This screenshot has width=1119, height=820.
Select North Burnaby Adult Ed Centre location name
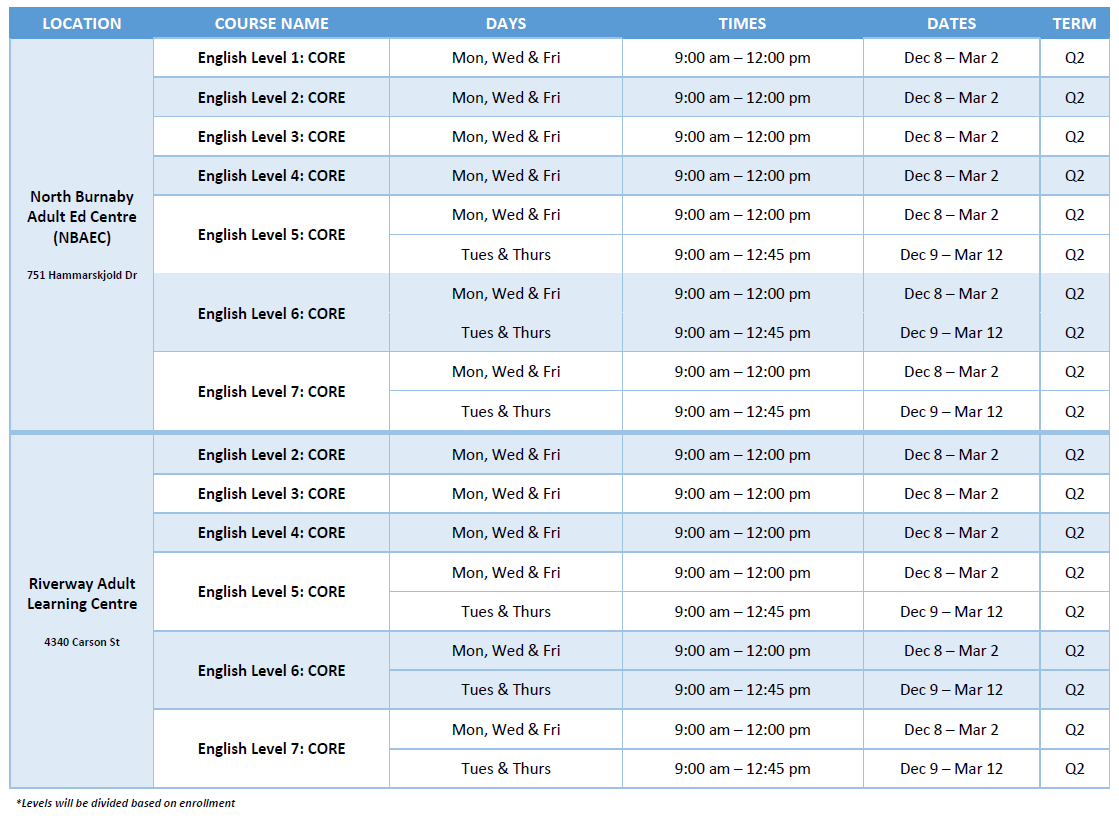pyautogui.click(x=82, y=217)
